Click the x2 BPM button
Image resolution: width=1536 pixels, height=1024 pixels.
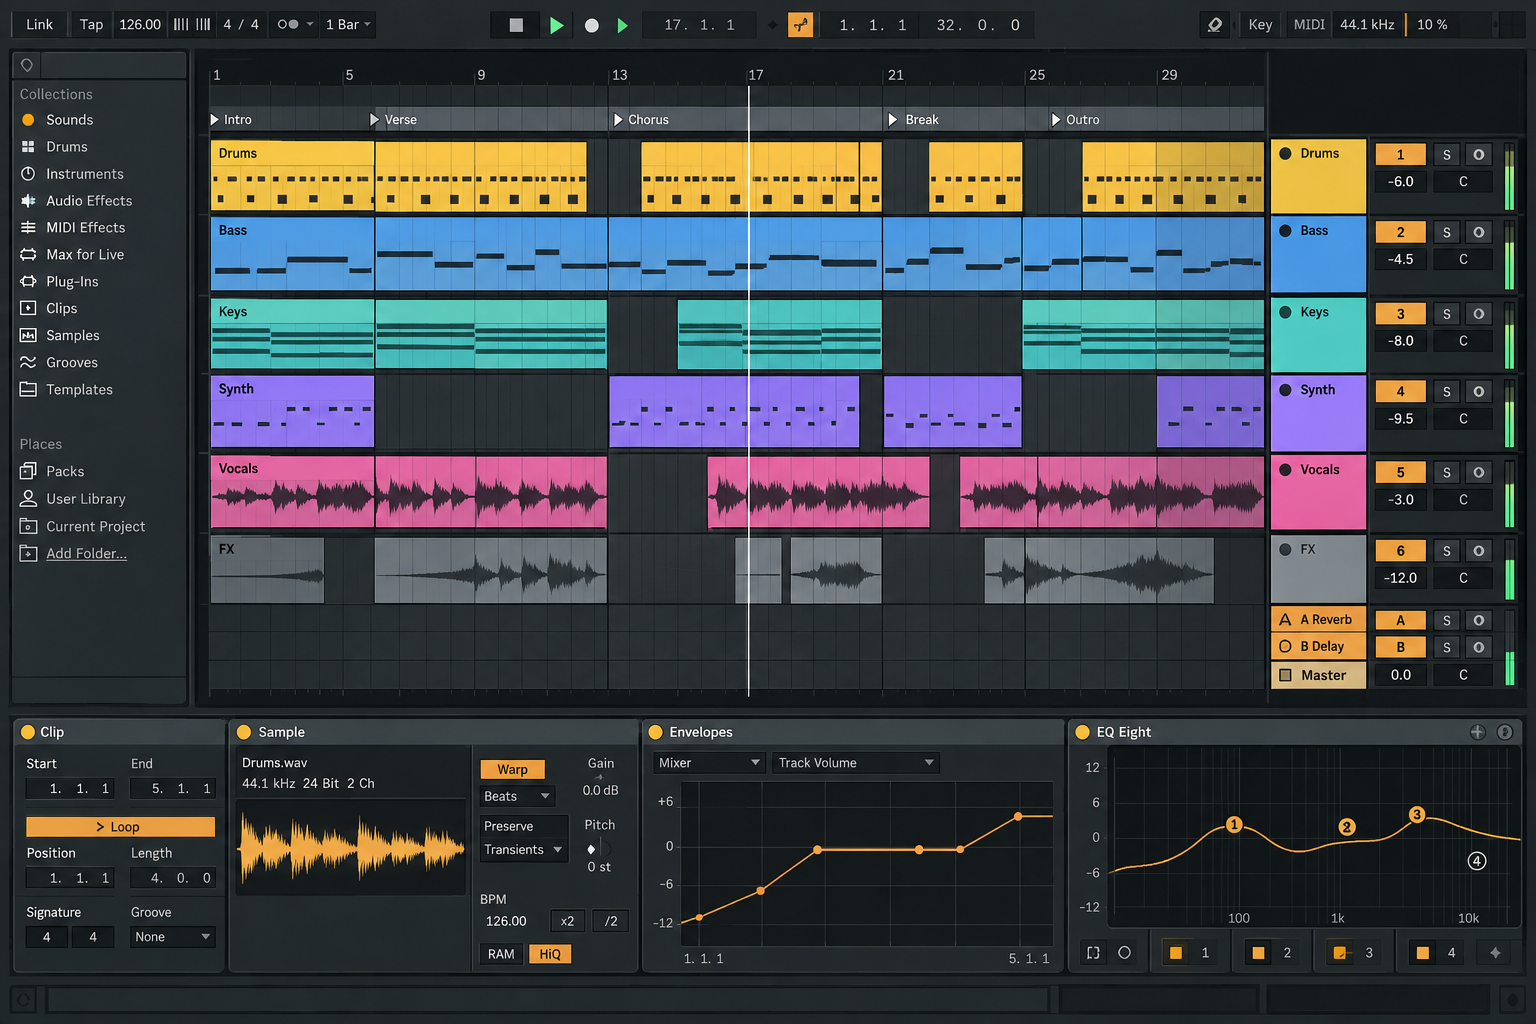(567, 921)
